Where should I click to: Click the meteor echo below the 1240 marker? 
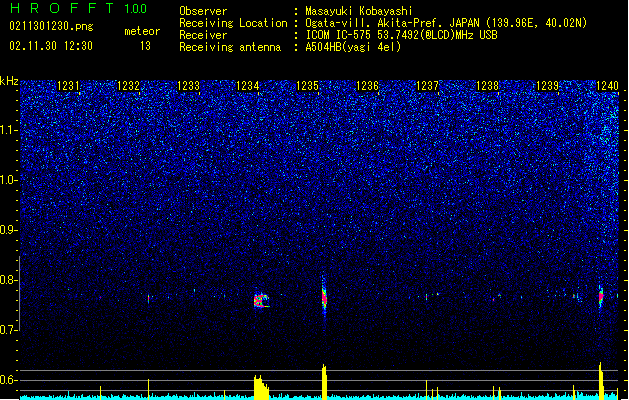coord(601,296)
